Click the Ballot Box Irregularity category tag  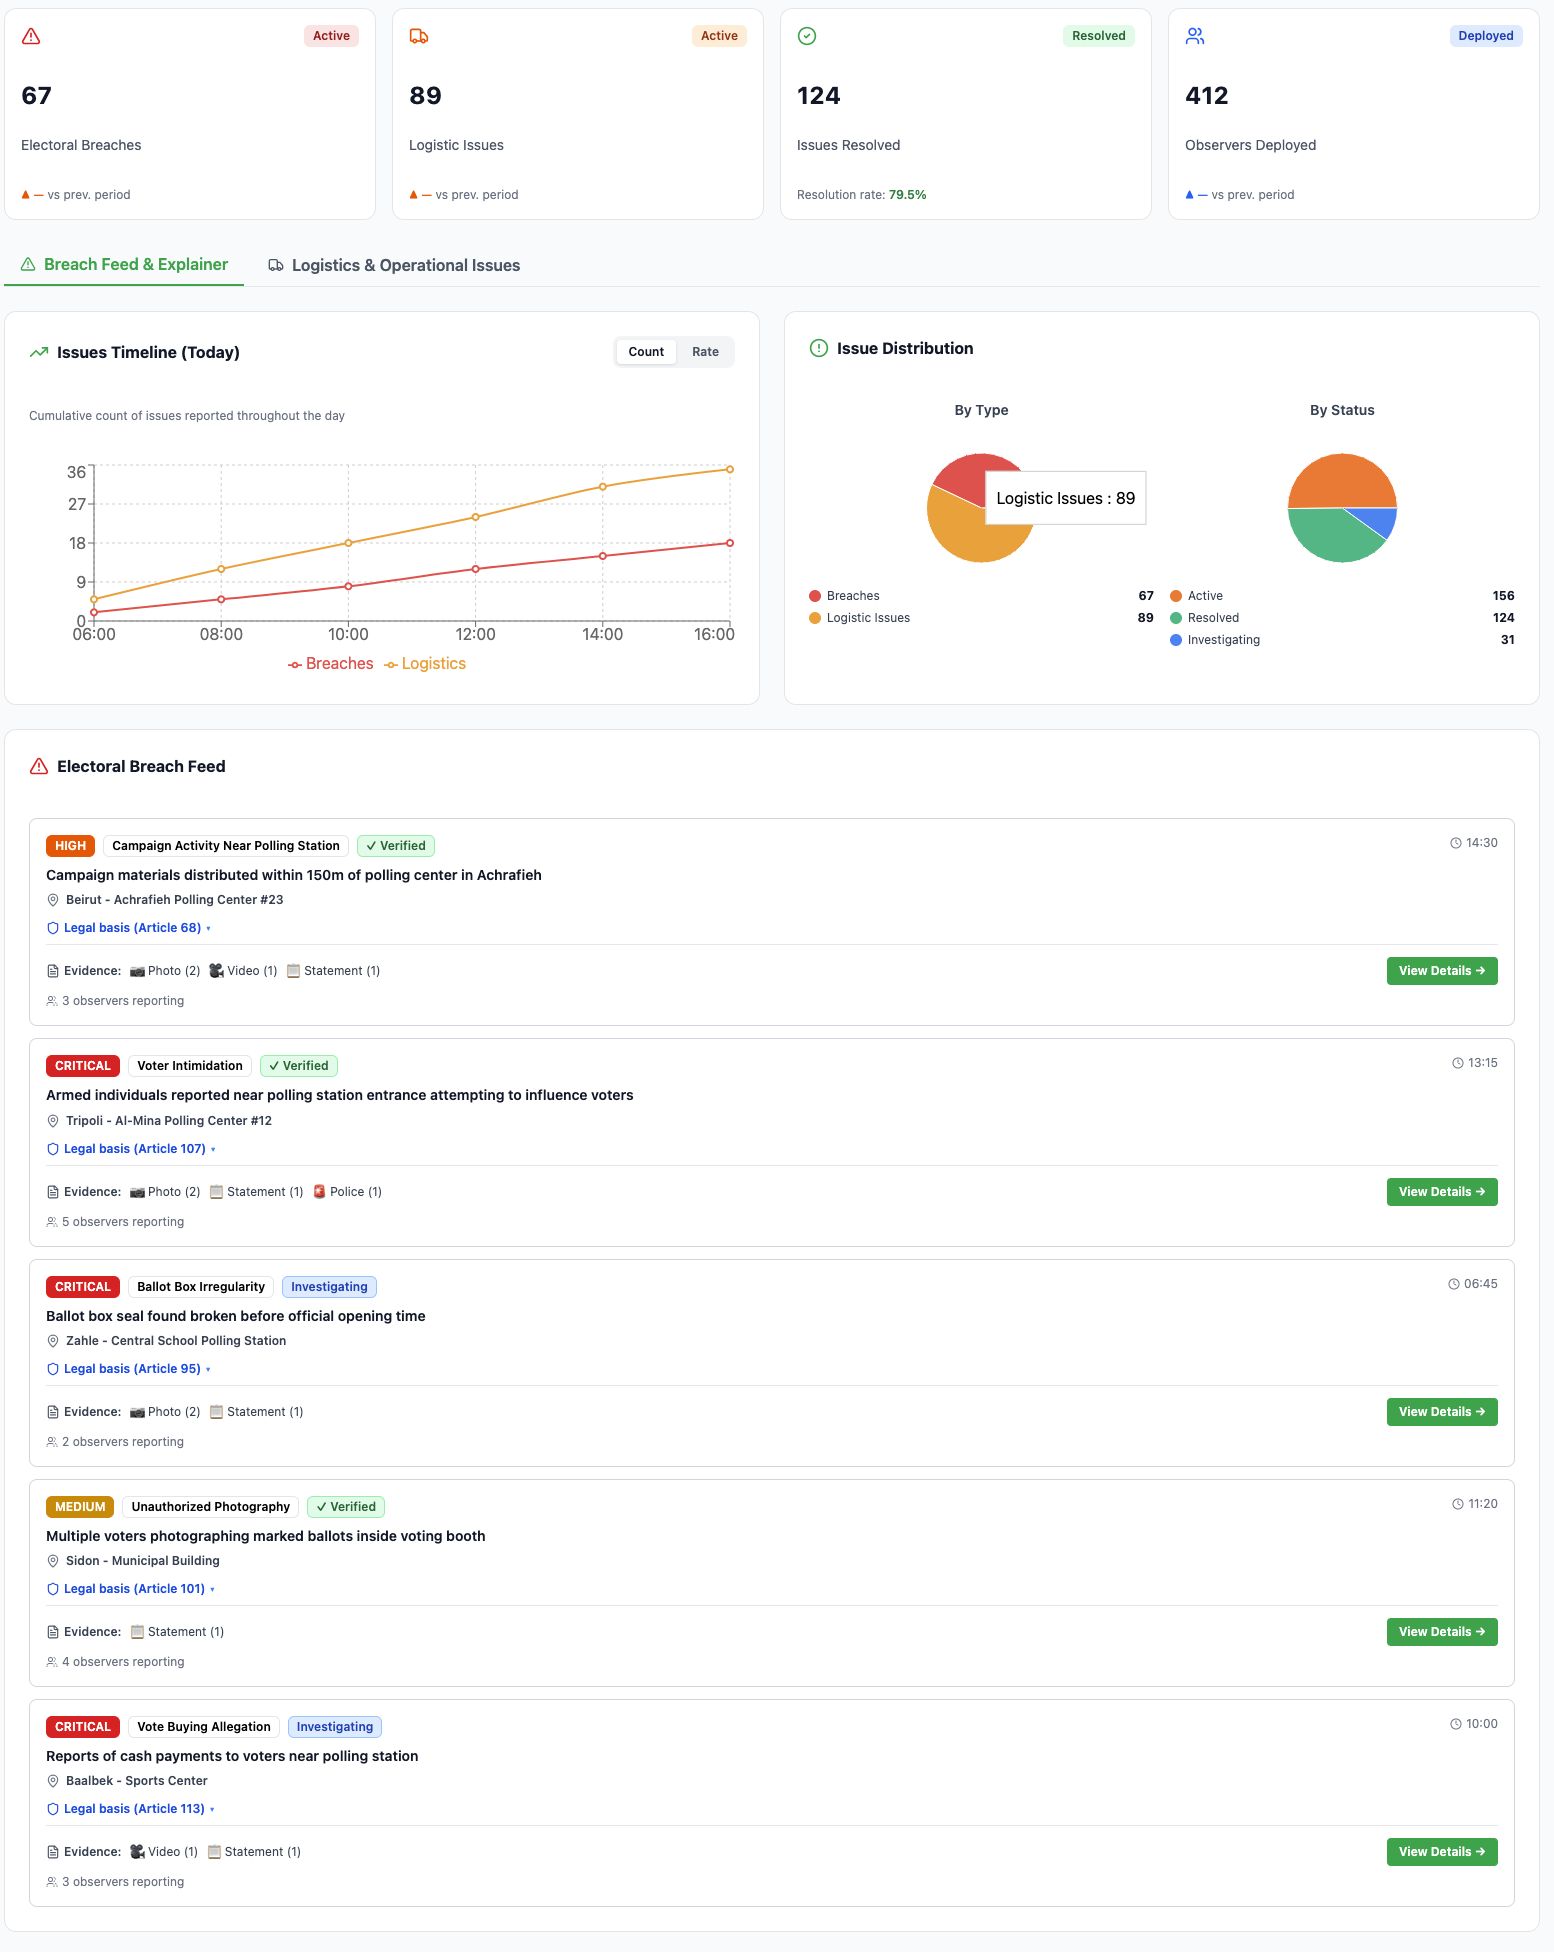(x=201, y=1287)
